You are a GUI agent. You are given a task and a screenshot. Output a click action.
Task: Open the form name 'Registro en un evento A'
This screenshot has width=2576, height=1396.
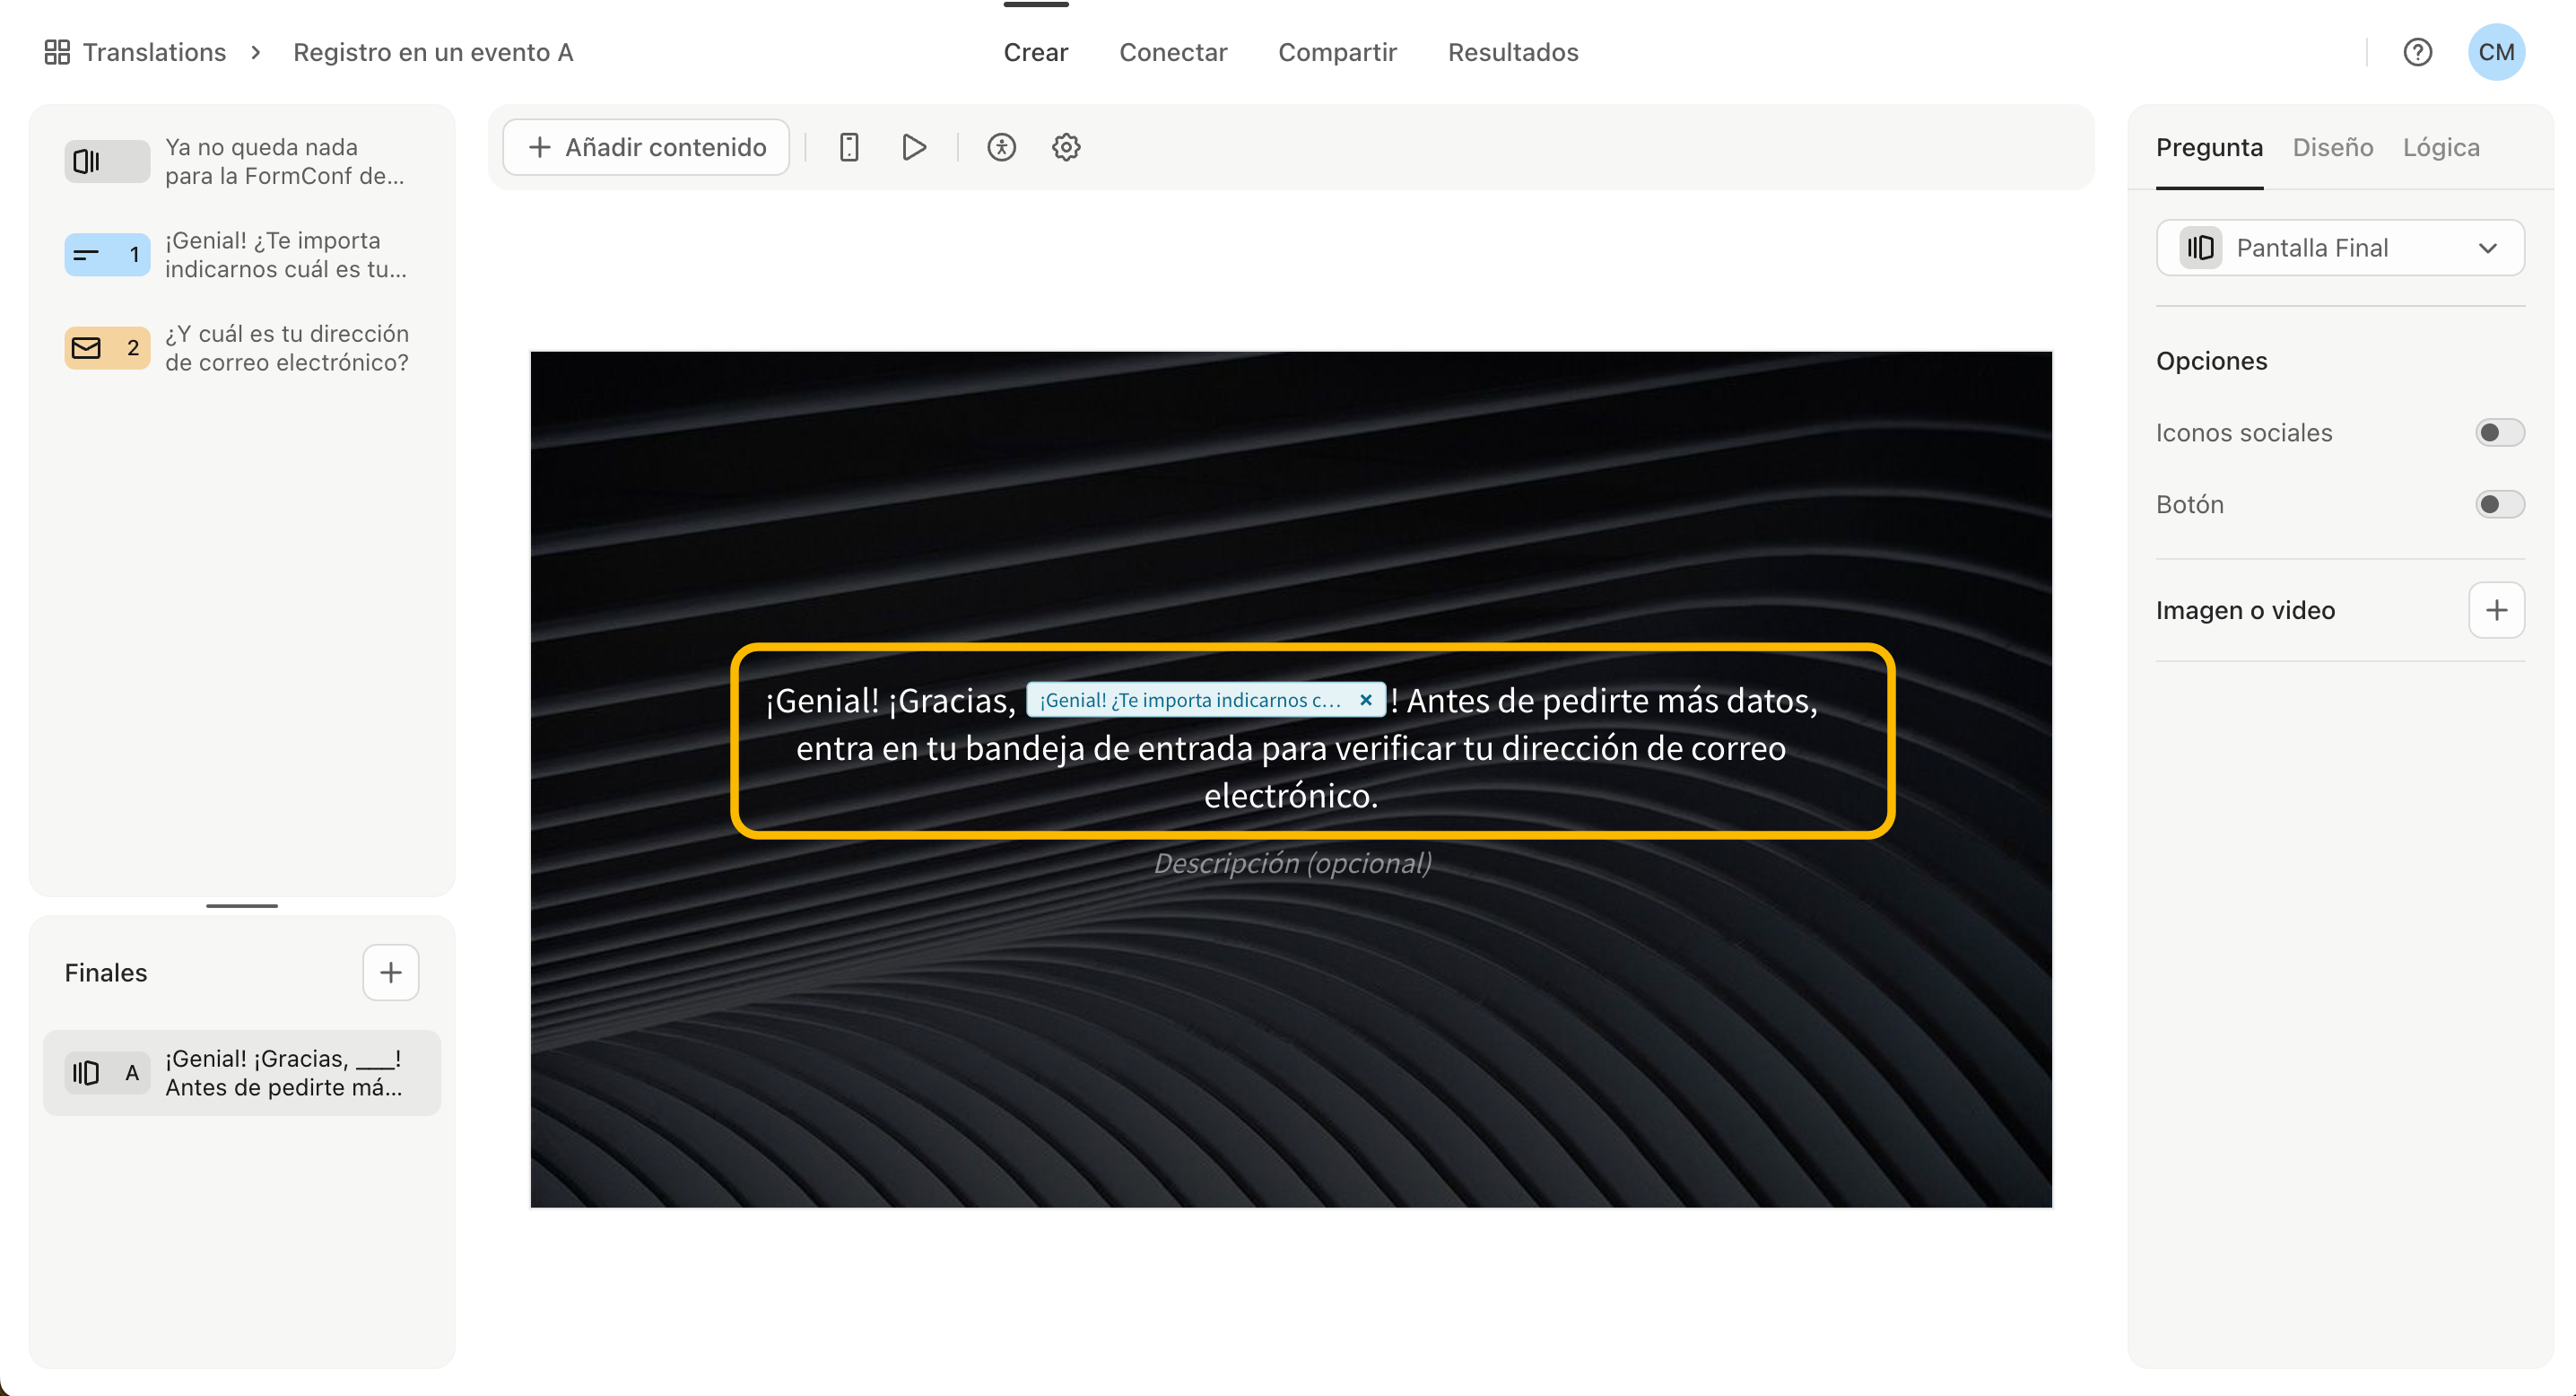[433, 52]
